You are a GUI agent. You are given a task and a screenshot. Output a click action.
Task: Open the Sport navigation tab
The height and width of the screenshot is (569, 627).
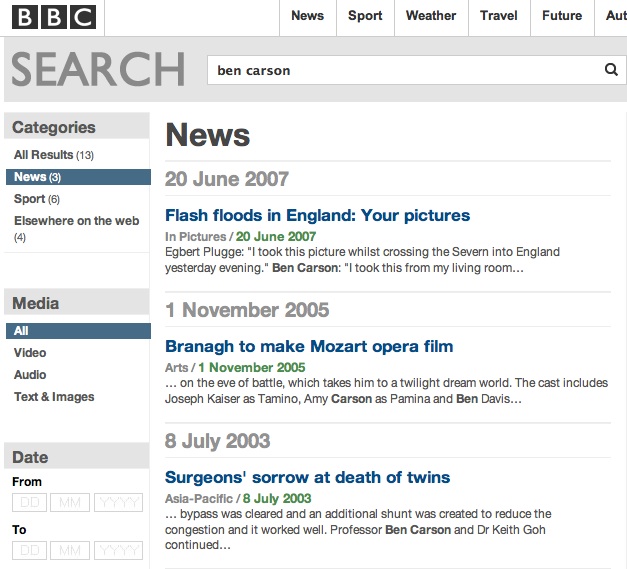[365, 16]
